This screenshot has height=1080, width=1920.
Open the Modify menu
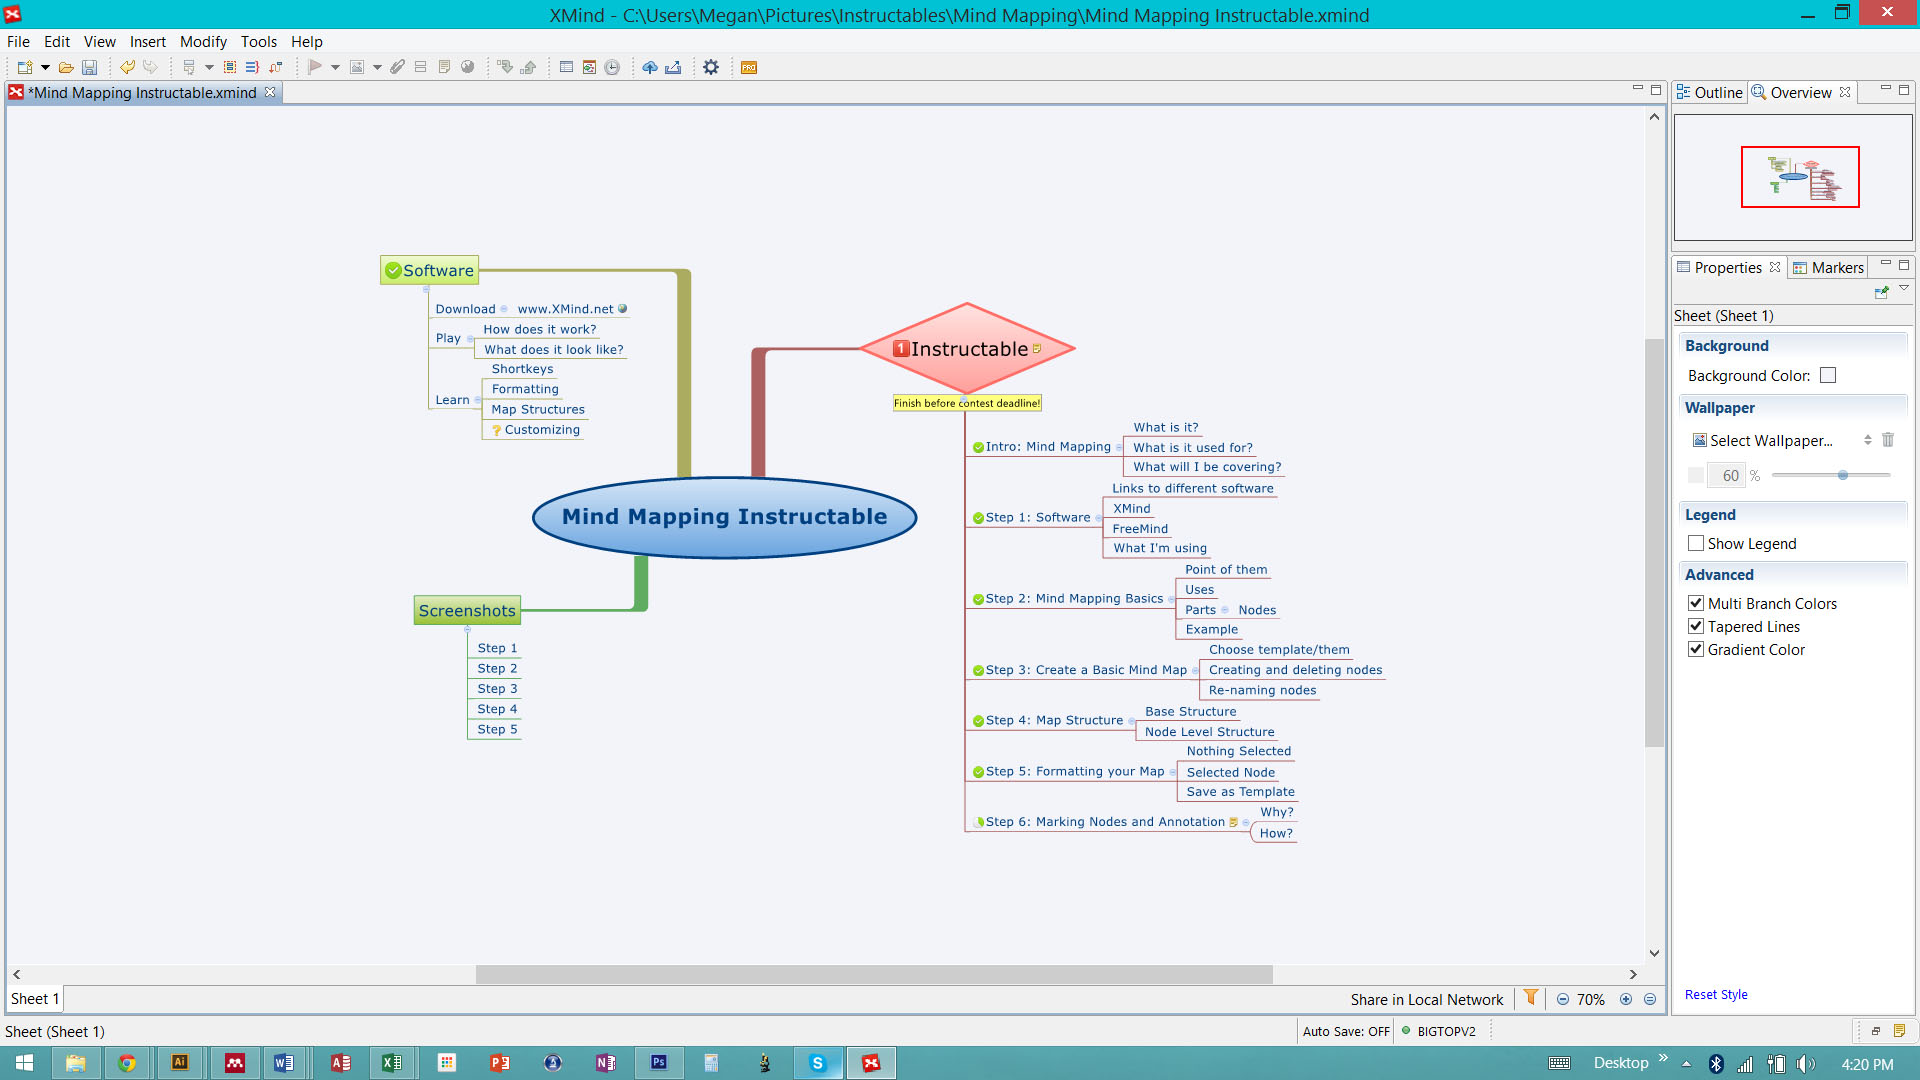pos(203,41)
